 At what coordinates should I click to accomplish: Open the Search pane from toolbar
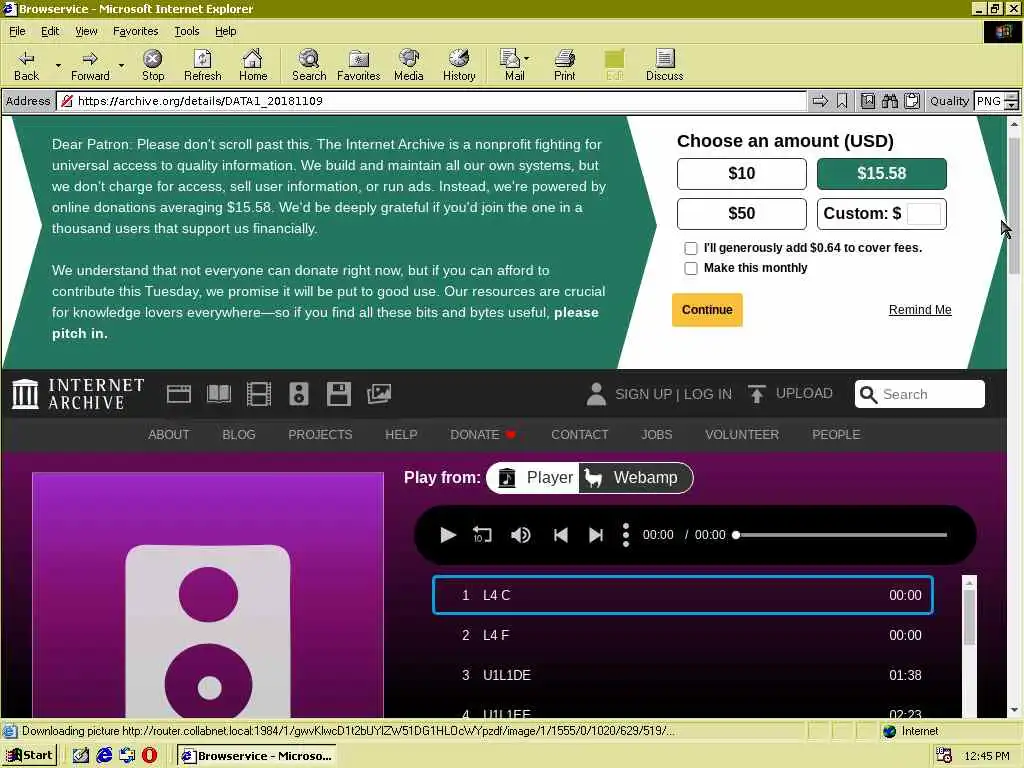tap(309, 65)
